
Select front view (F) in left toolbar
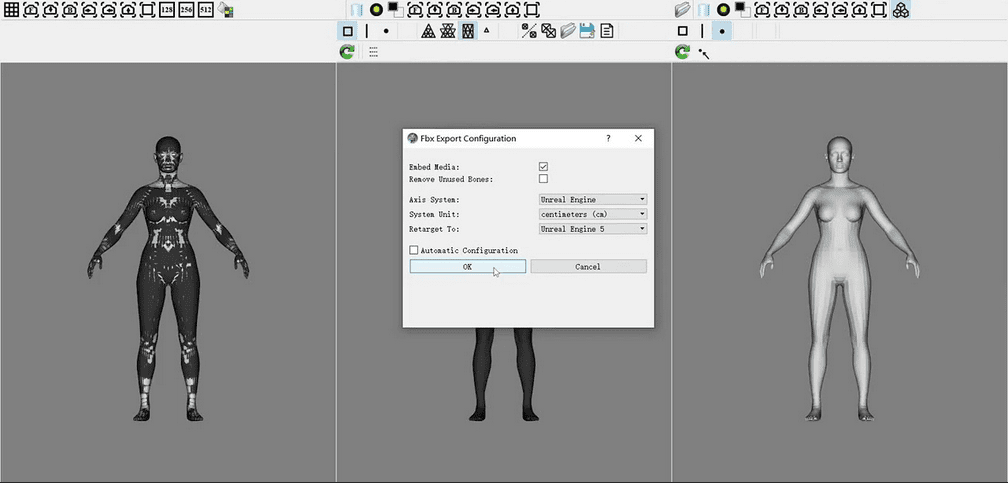[x=31, y=10]
